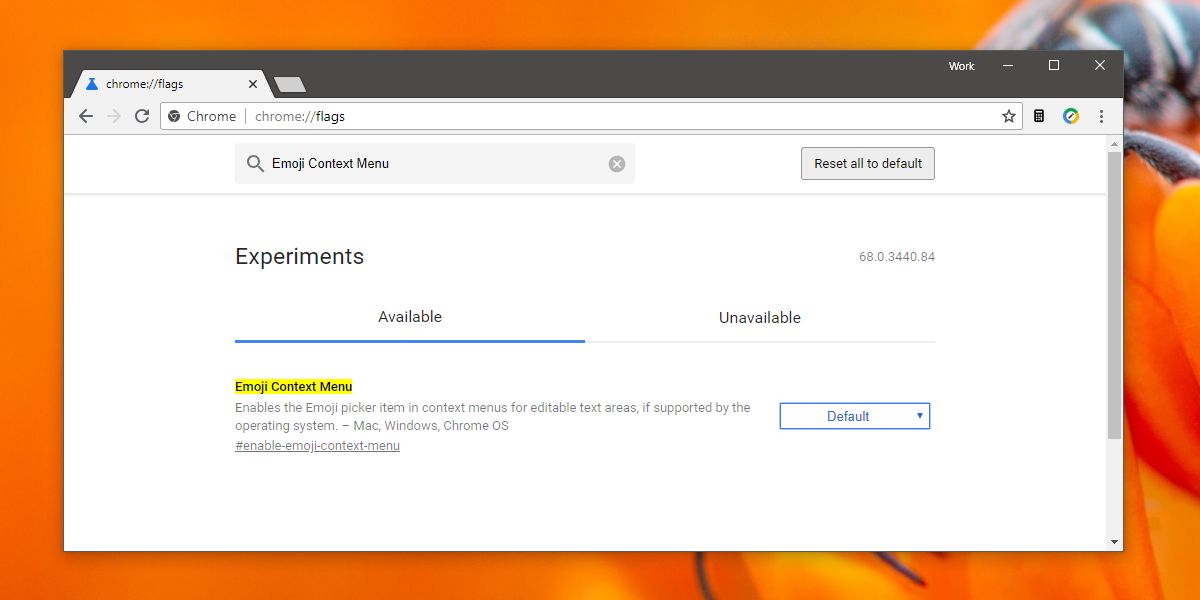Image resolution: width=1200 pixels, height=600 pixels.
Task: Click the version number 68.0.3440.84
Action: click(897, 257)
